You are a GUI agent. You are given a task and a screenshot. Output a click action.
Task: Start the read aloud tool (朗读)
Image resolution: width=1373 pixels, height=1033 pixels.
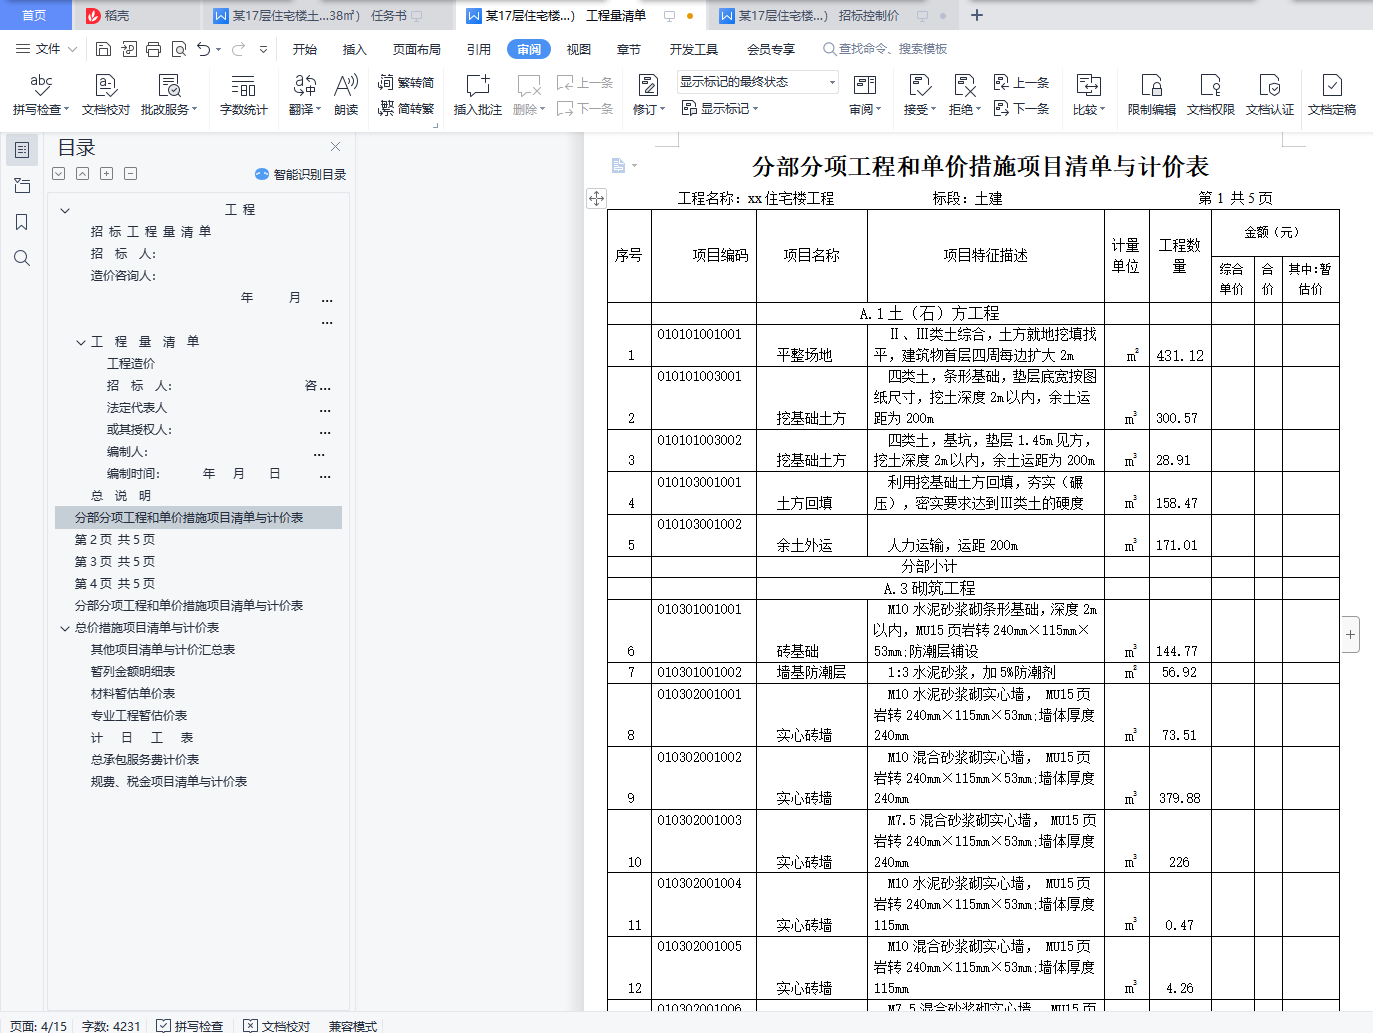click(x=346, y=95)
